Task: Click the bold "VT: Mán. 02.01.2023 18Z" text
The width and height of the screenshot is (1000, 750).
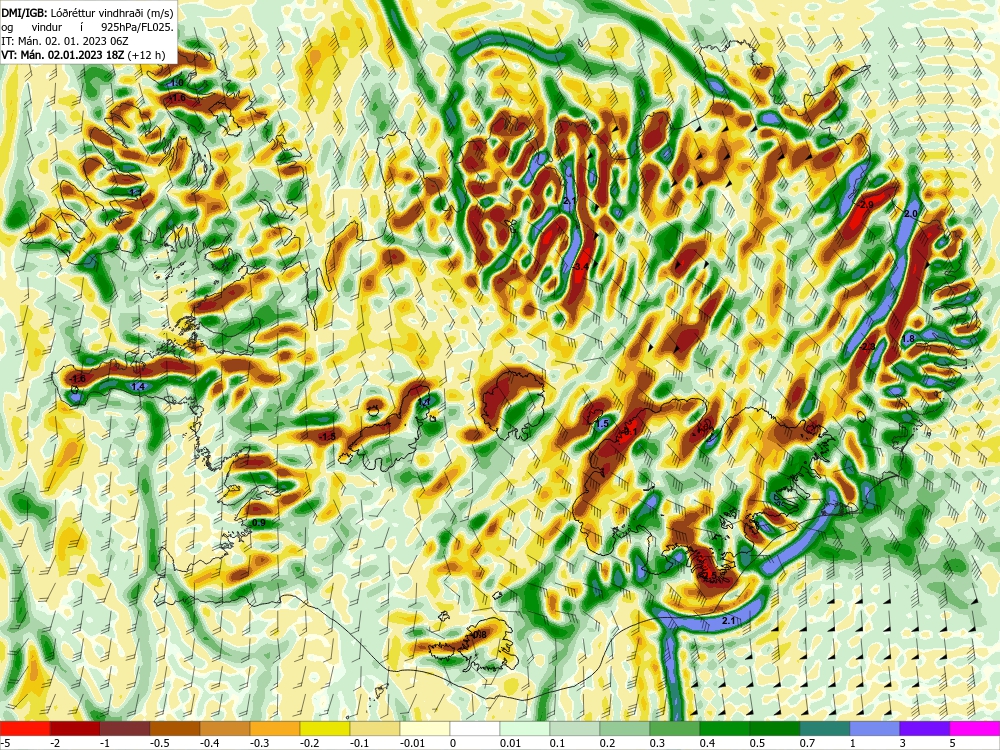Action: (x=63, y=55)
